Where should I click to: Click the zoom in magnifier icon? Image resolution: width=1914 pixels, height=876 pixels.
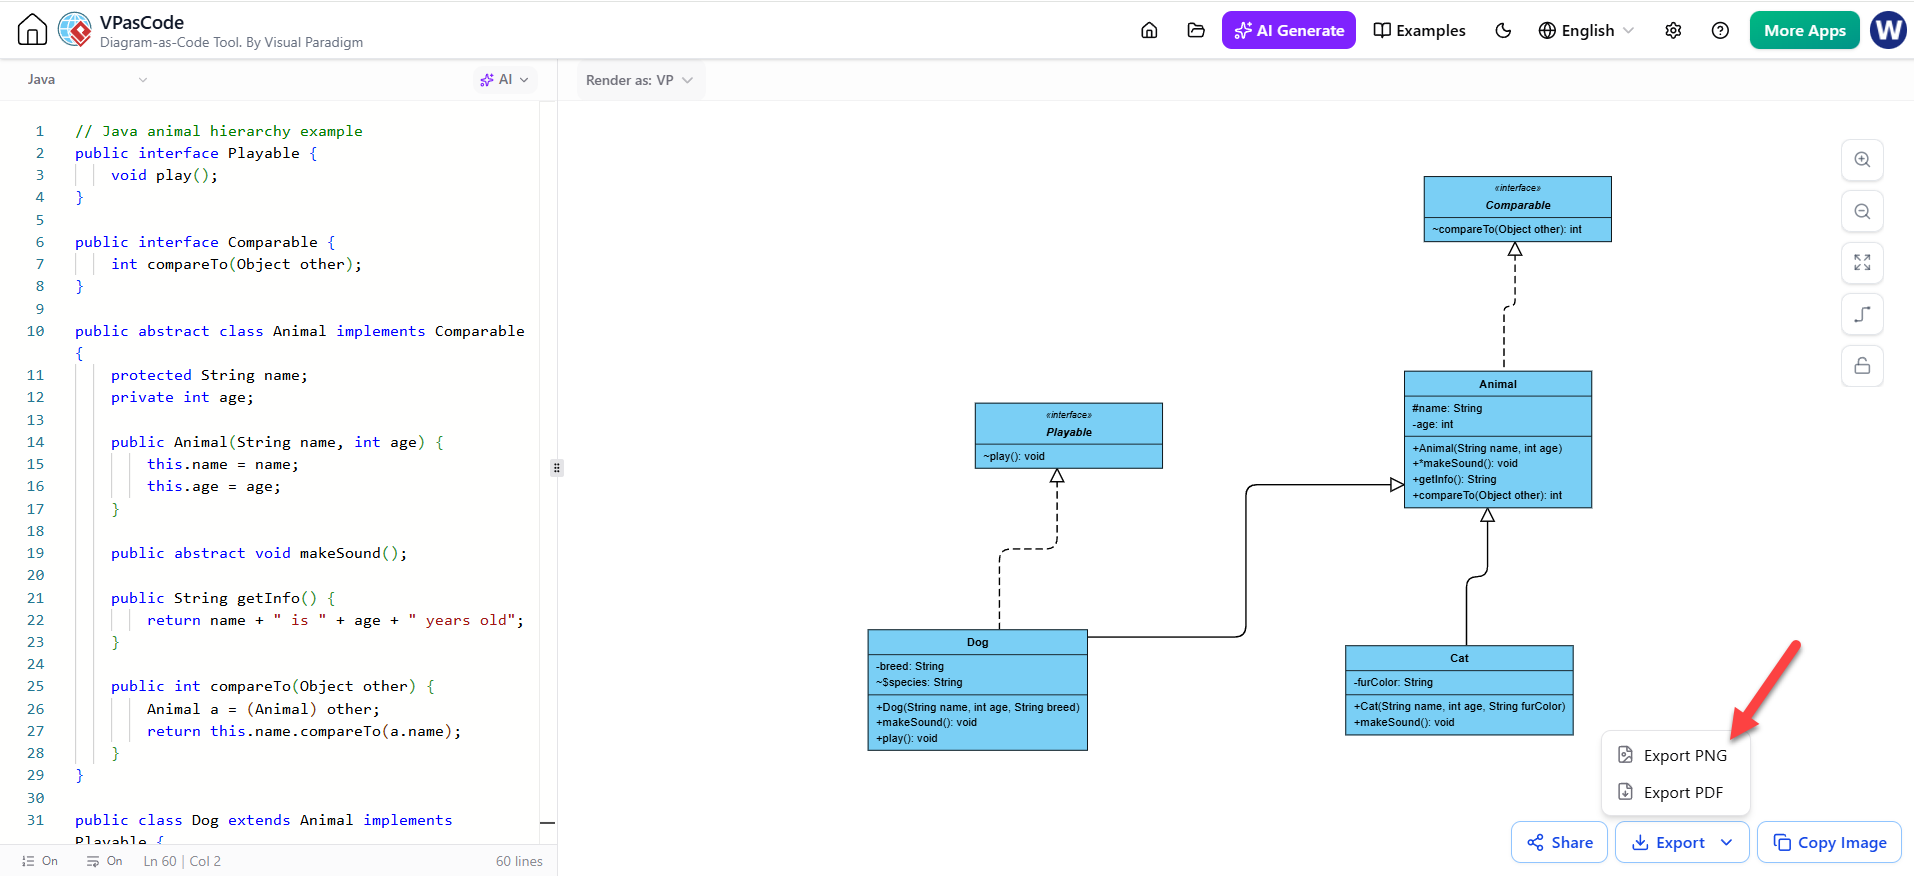(x=1862, y=160)
